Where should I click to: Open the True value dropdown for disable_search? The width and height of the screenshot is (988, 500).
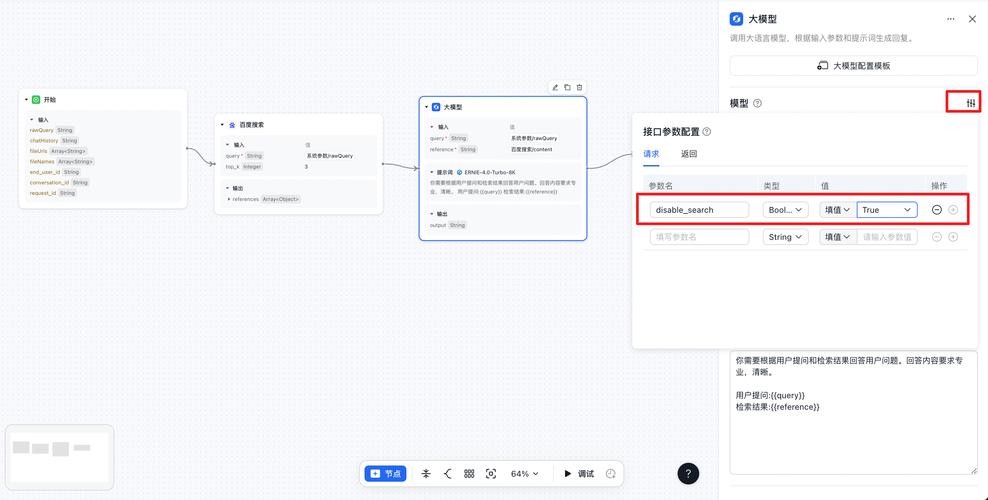pos(887,210)
